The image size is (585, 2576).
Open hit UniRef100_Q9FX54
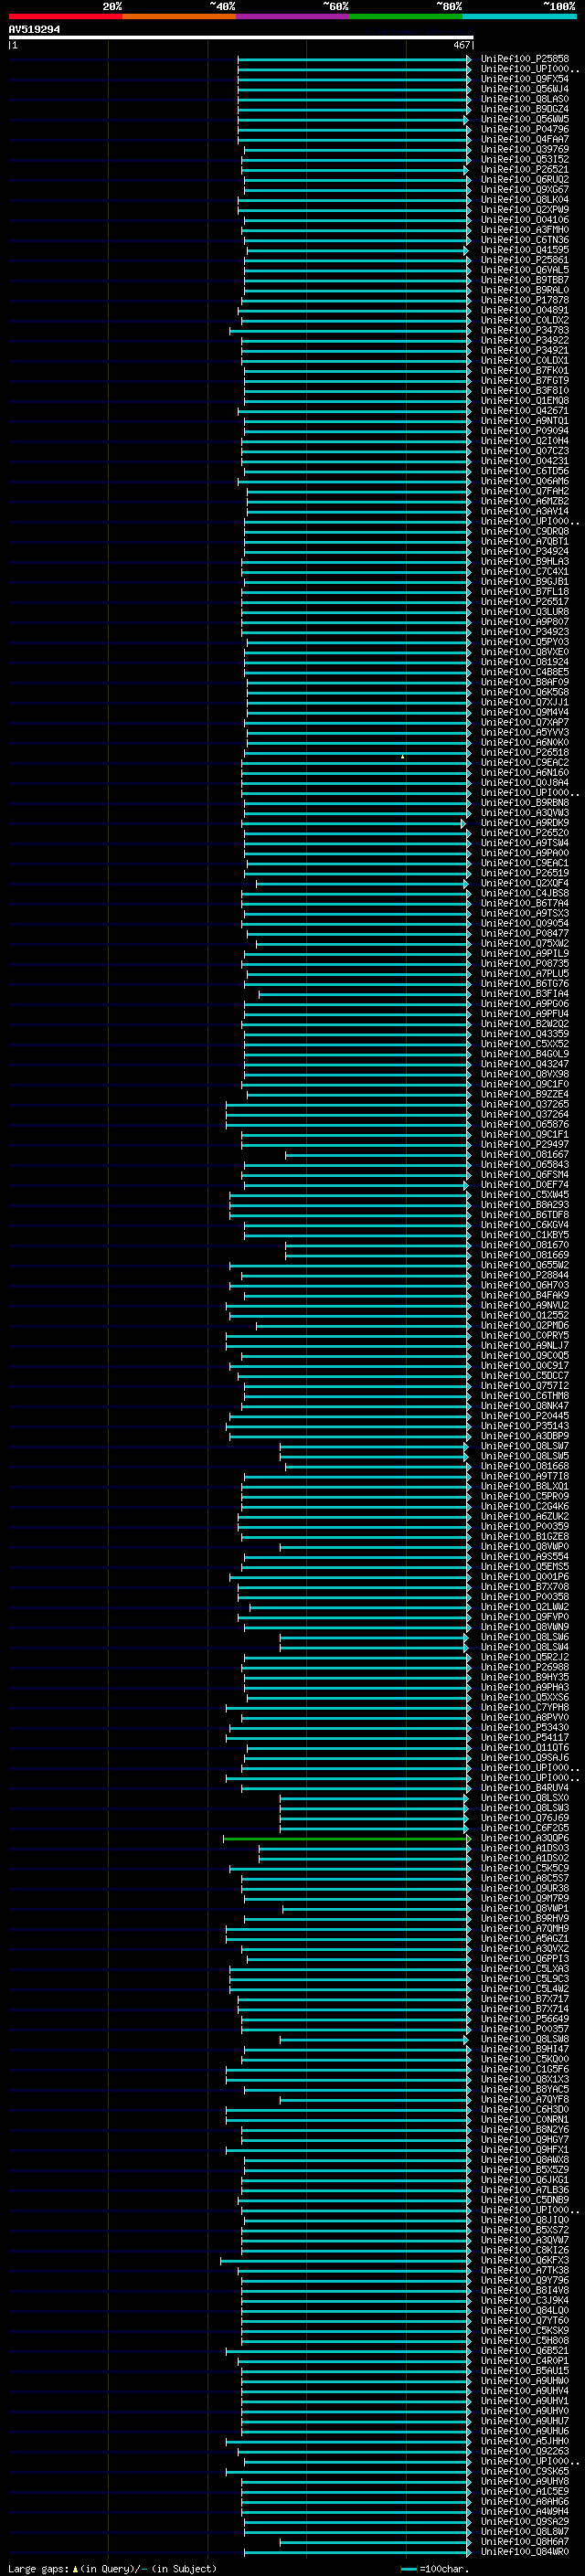[524, 79]
